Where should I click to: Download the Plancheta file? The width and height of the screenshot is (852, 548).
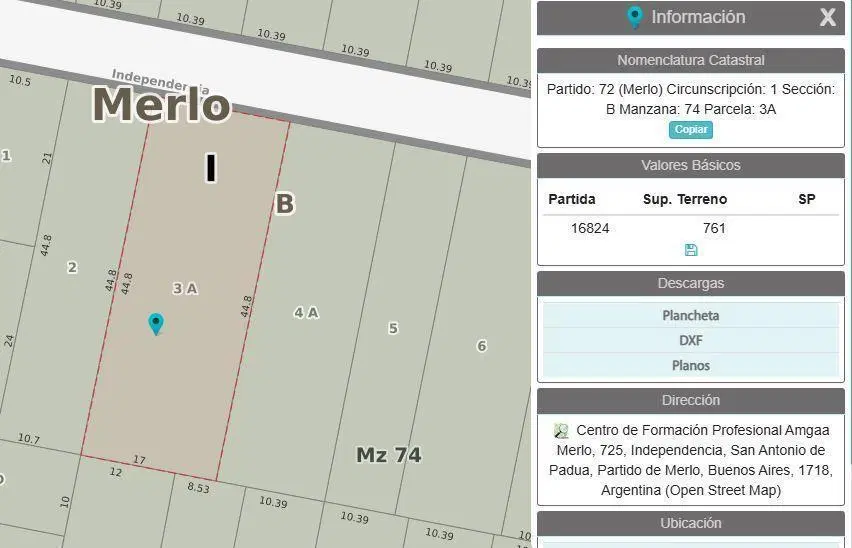click(691, 316)
